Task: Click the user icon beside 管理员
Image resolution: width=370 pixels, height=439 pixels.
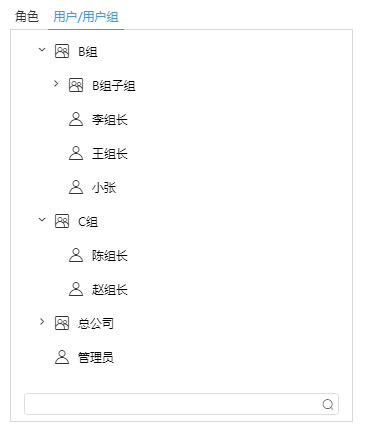Action: click(x=62, y=357)
